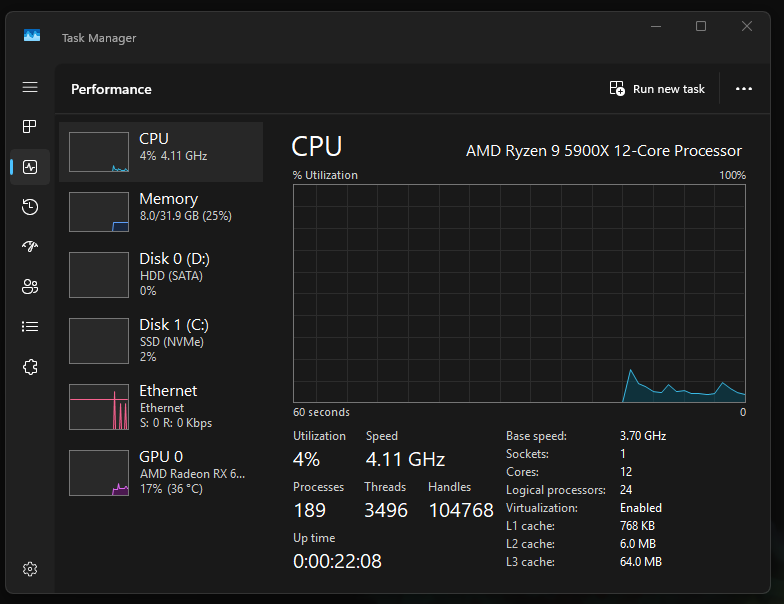
Task: Select Disk 1 (C:) SSD entry
Action: click(161, 340)
